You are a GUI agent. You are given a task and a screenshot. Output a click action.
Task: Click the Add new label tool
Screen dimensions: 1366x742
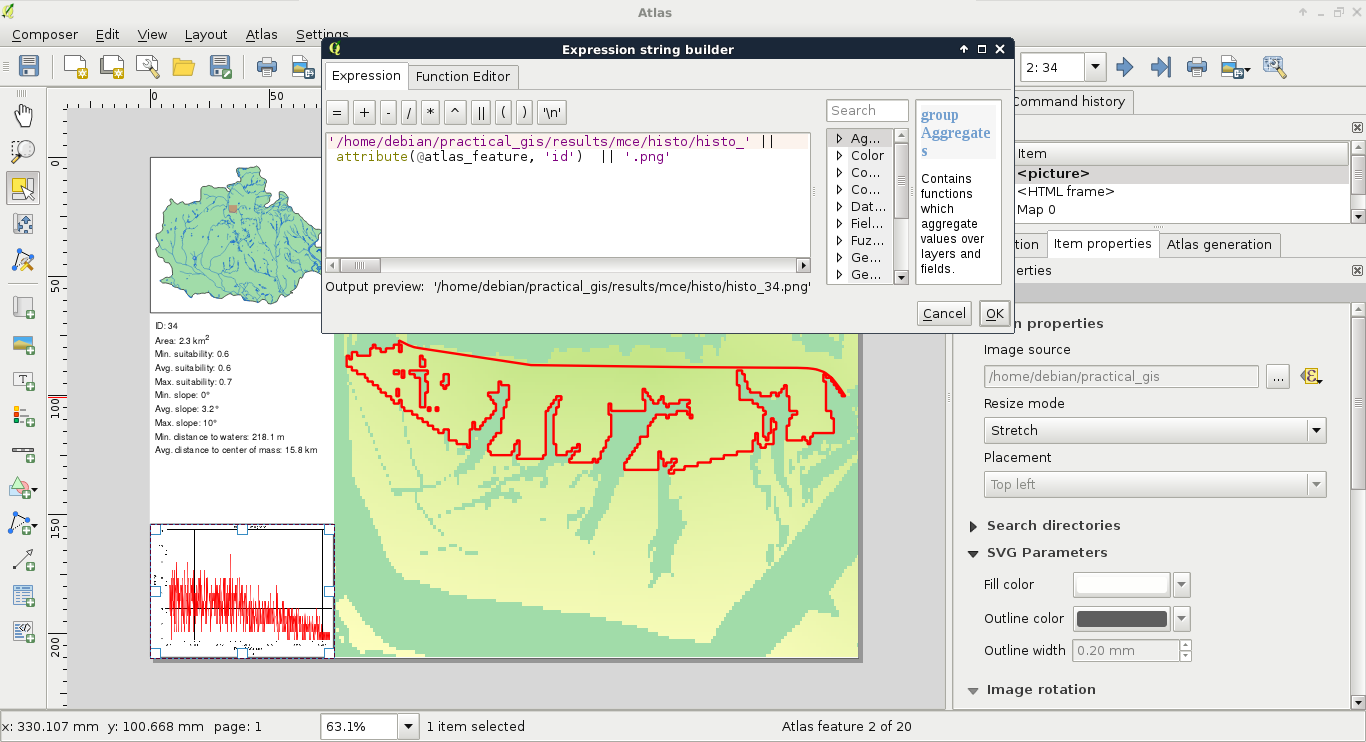(x=23, y=380)
